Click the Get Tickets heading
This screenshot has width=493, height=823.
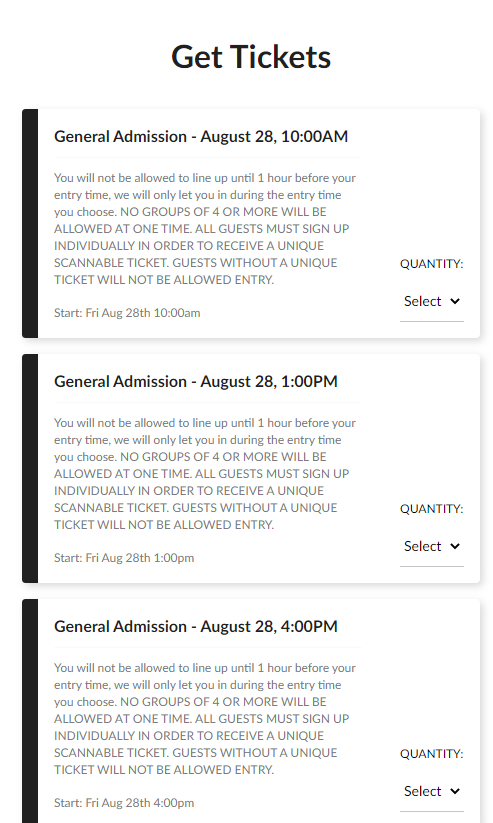(x=251, y=57)
